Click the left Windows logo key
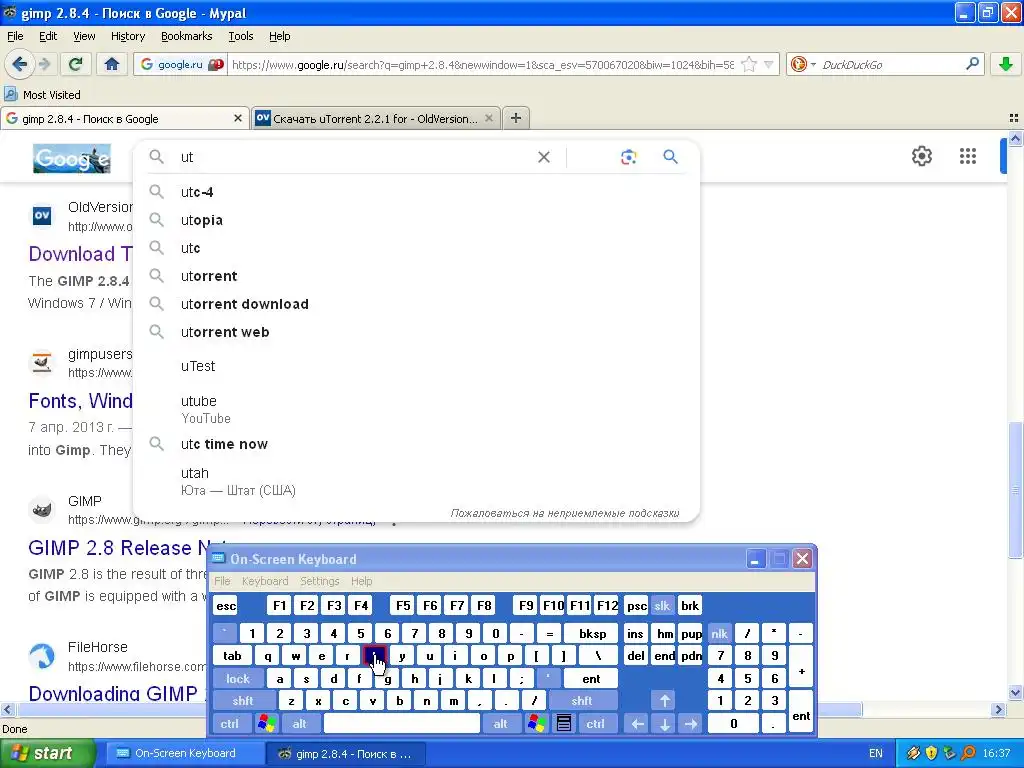 click(266, 724)
